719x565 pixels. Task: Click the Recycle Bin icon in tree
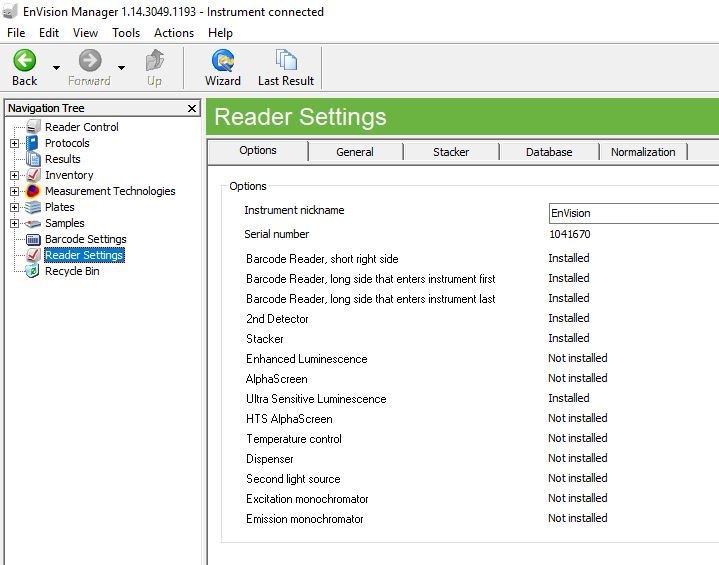pos(33,271)
